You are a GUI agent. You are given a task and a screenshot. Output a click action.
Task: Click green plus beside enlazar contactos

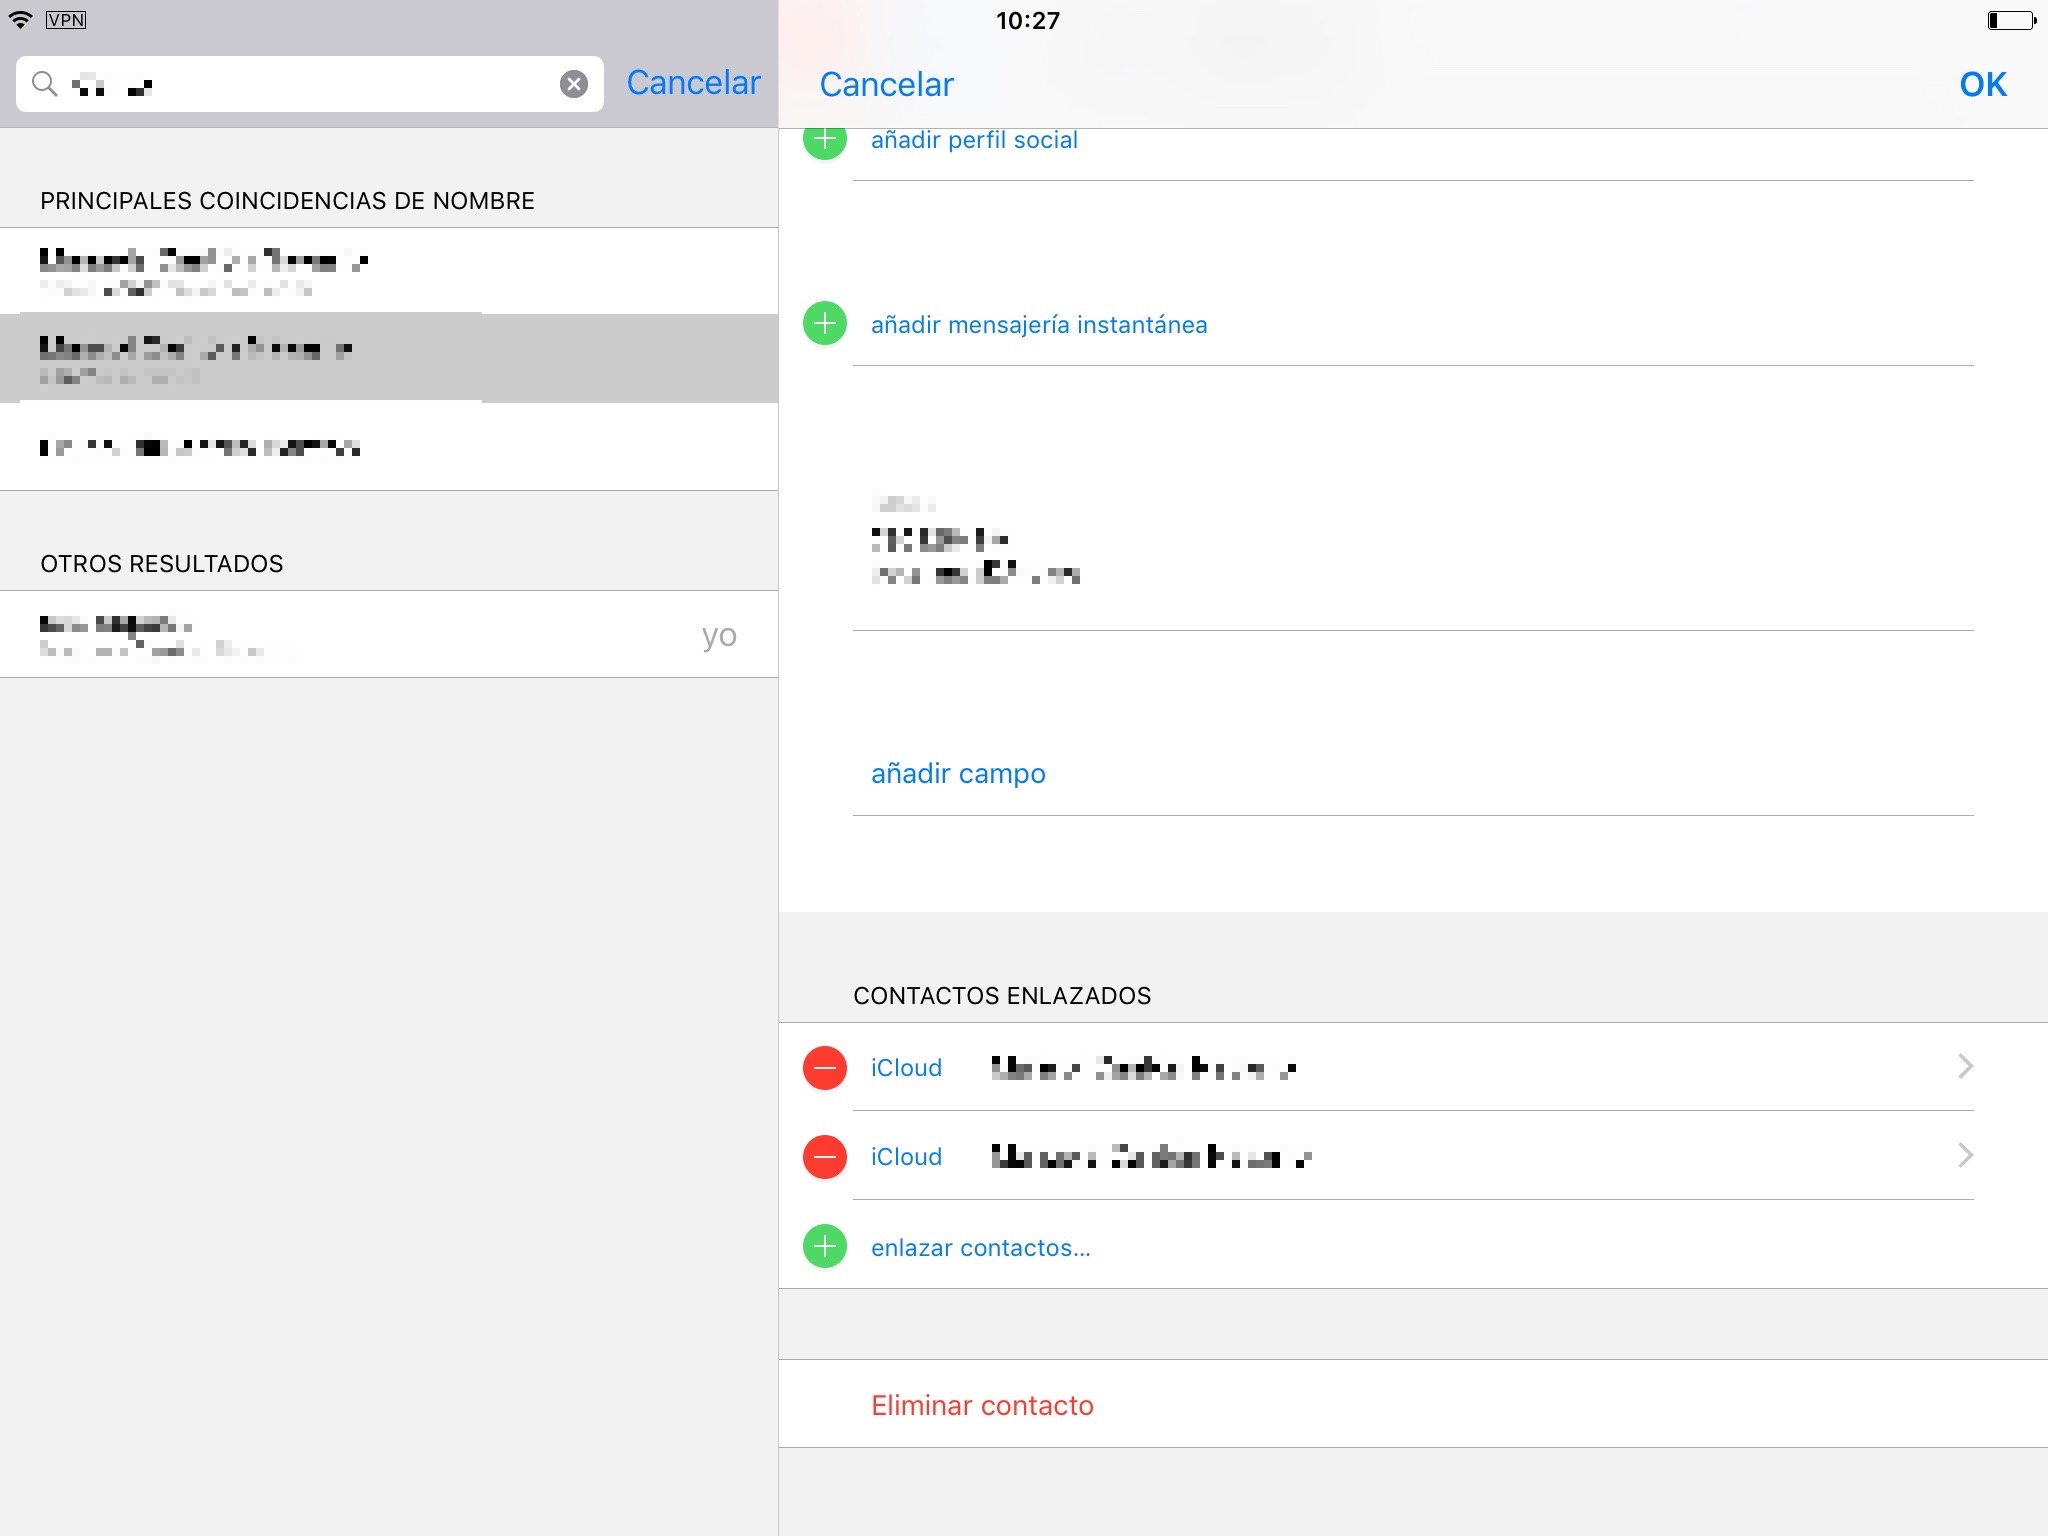point(825,1247)
